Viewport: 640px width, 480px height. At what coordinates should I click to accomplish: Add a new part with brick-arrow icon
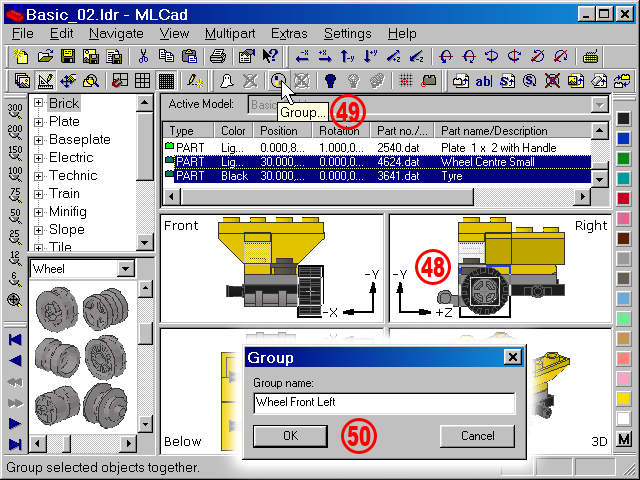pos(460,80)
